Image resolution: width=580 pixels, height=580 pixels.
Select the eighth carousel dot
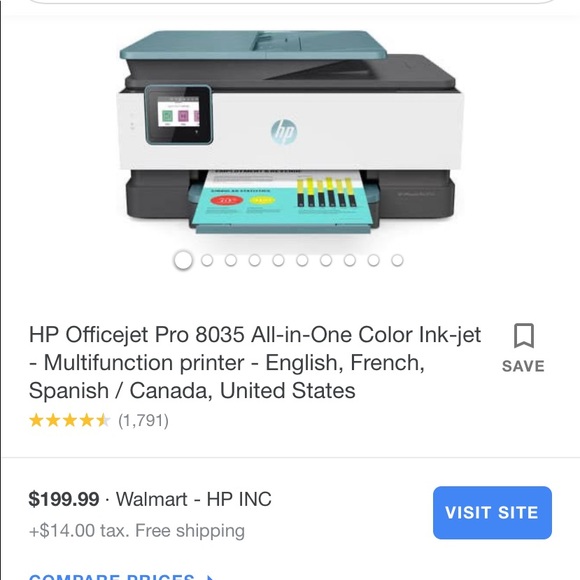(x=350, y=260)
